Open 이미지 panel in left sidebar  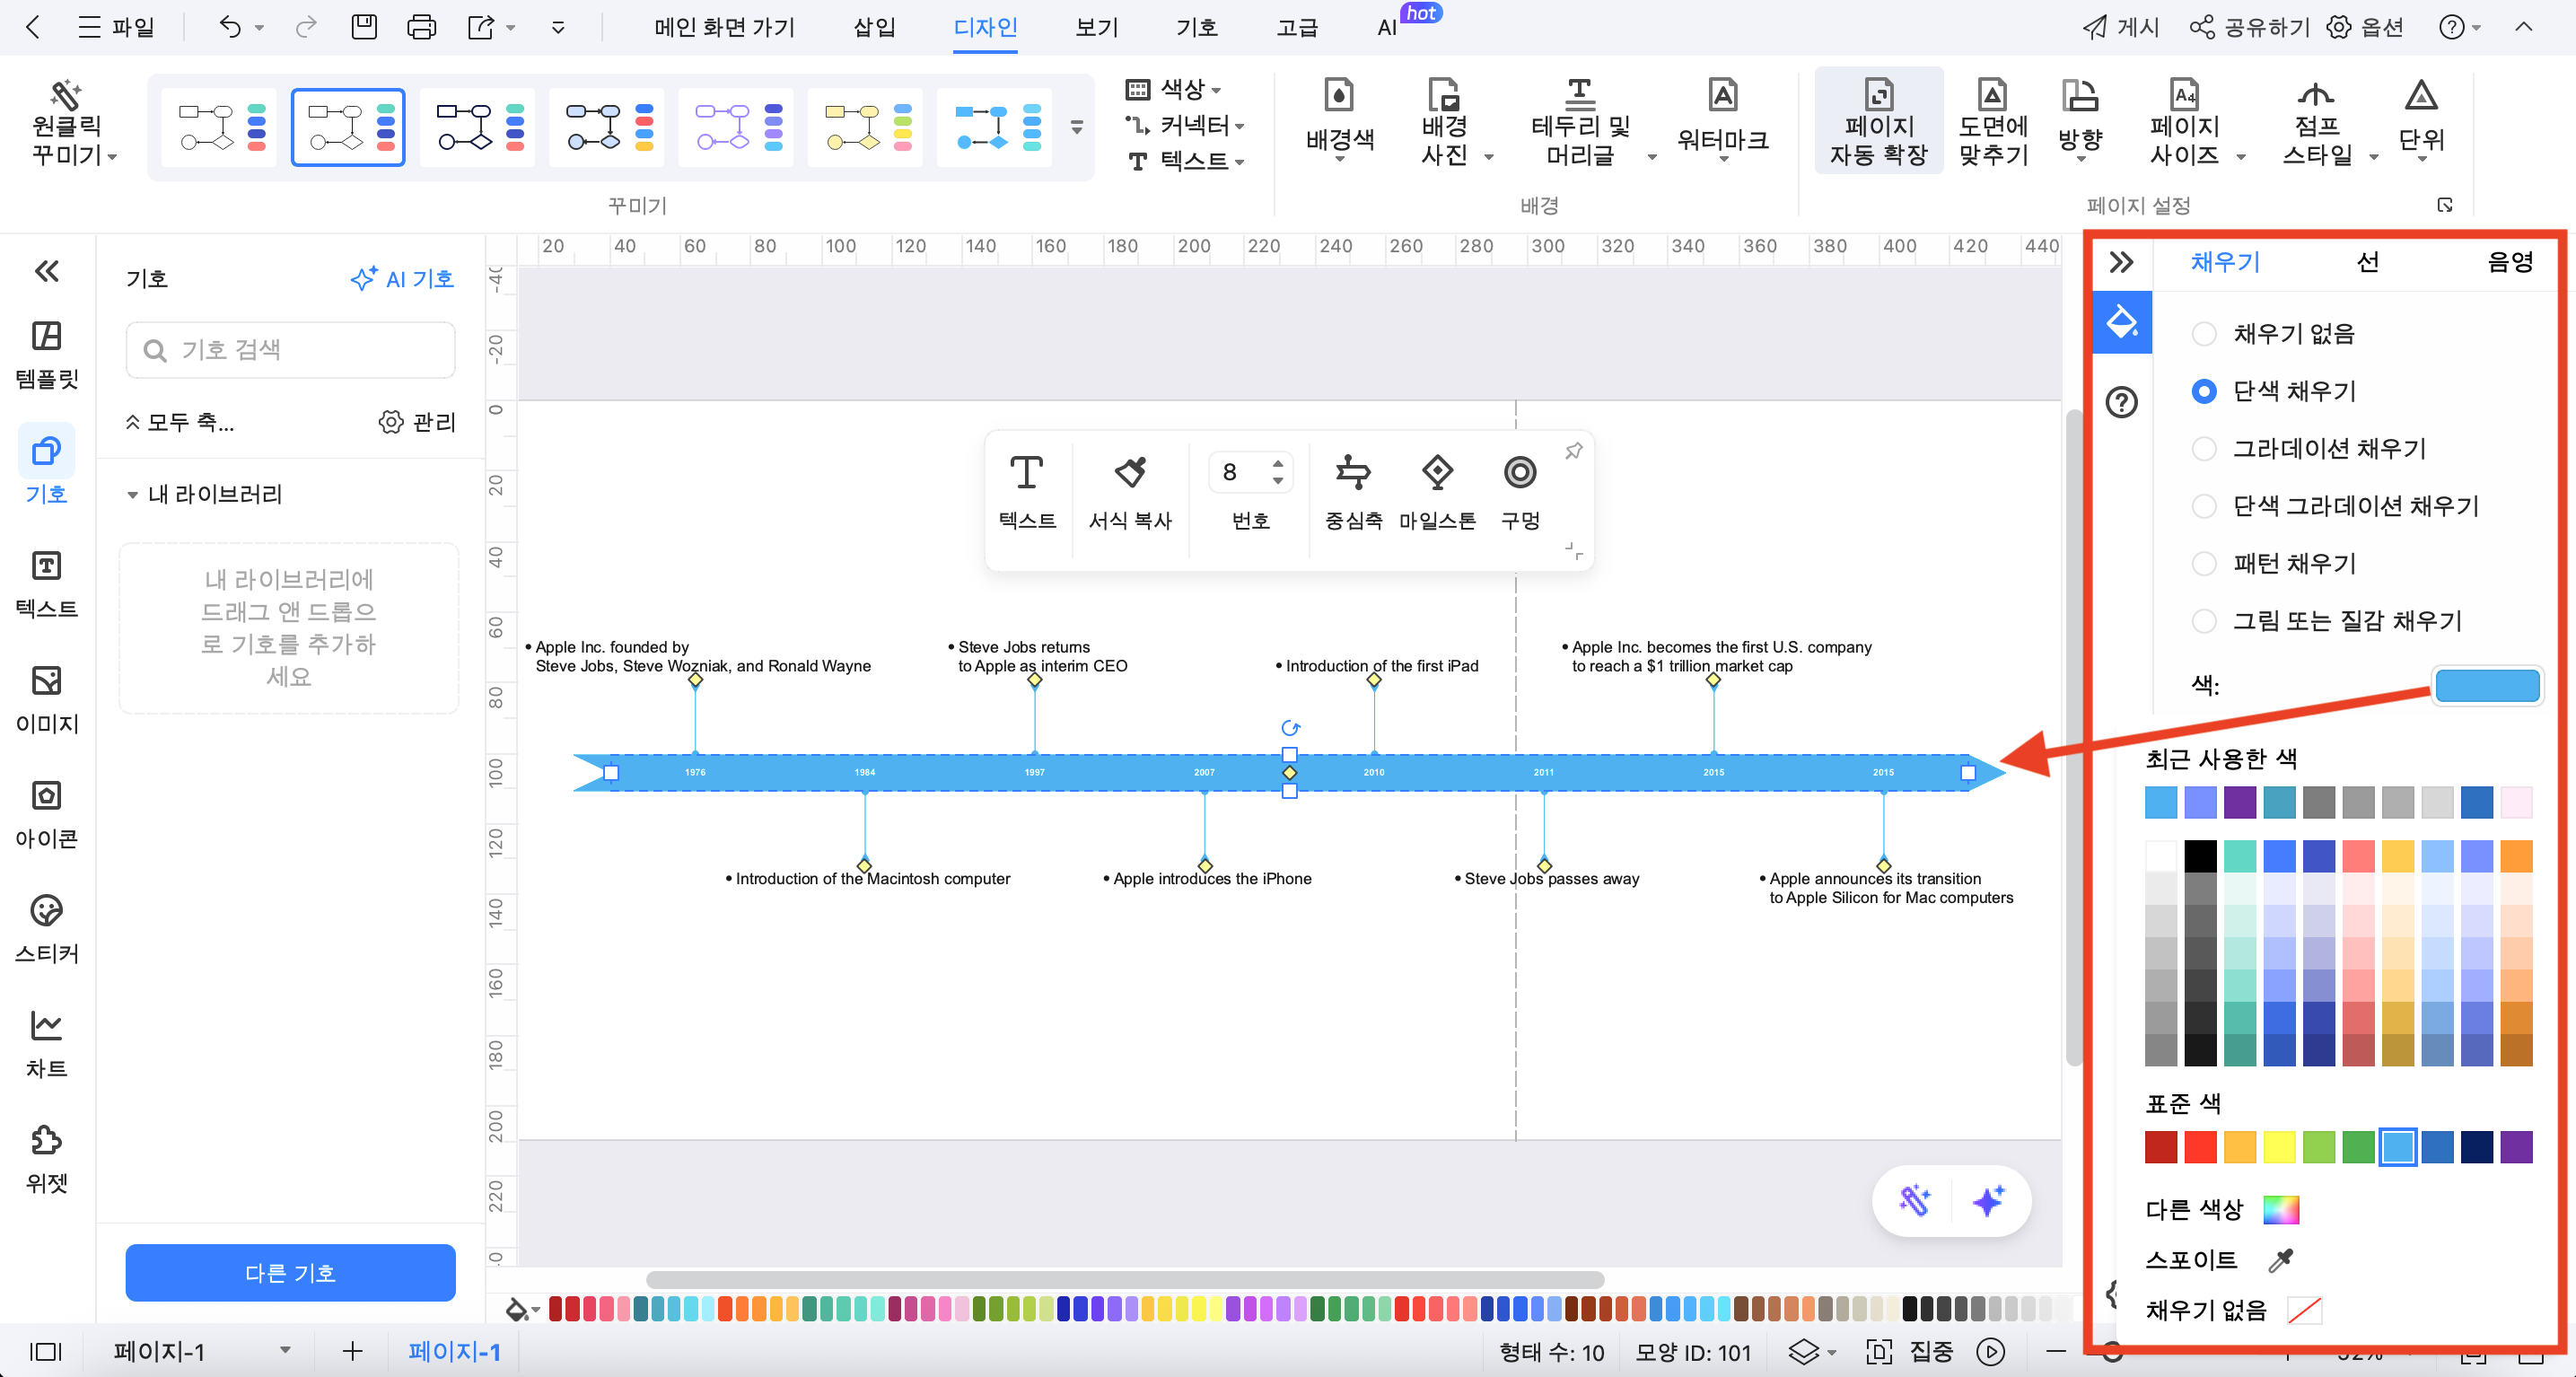(46, 701)
